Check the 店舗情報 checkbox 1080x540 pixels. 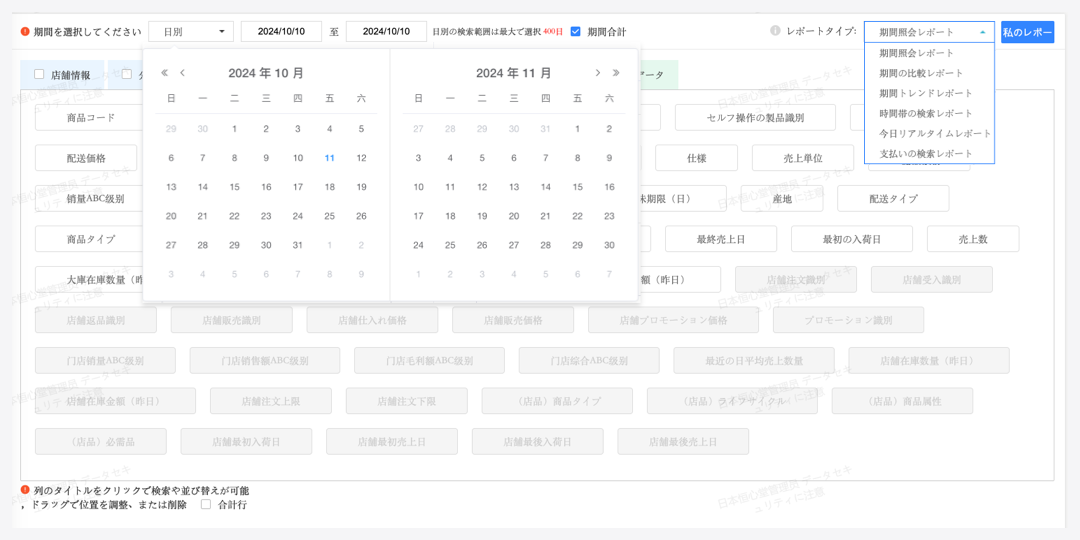coord(39,74)
